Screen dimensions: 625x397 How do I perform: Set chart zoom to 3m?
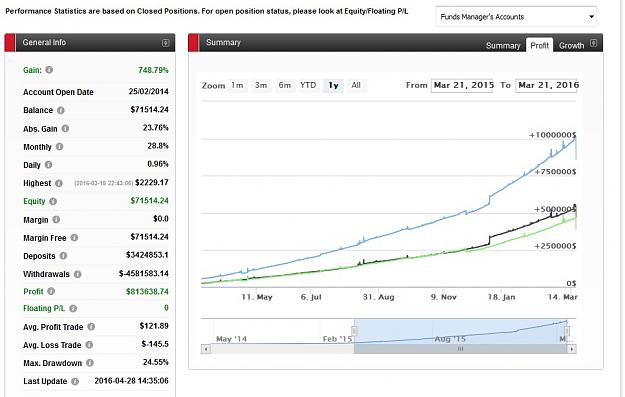261,85
